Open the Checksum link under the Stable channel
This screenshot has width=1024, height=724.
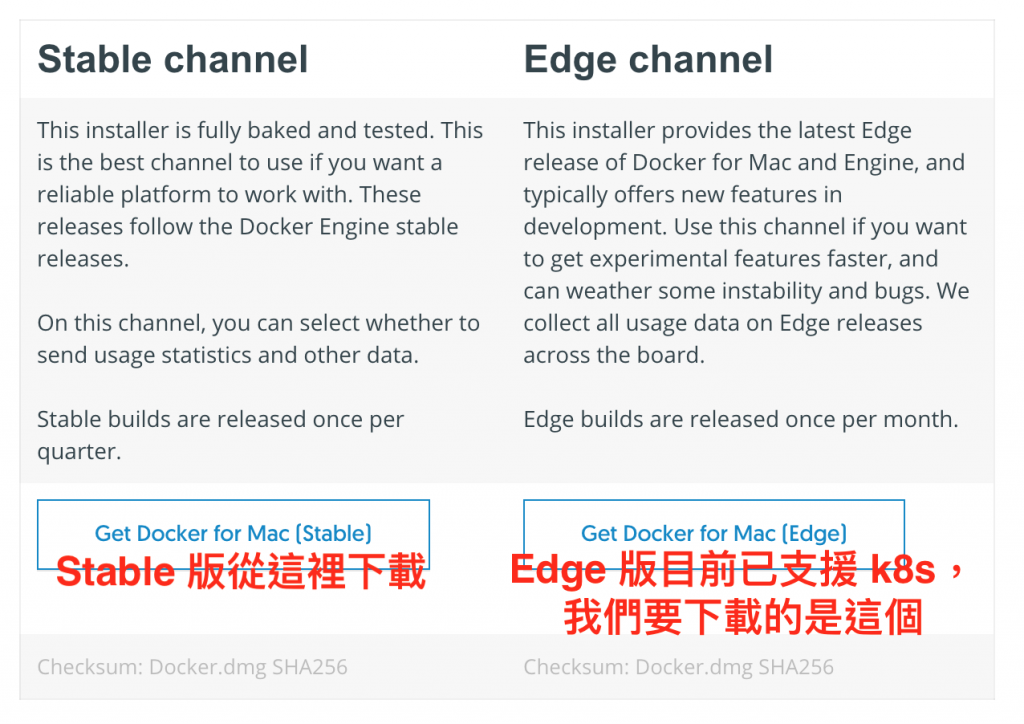pos(193,667)
